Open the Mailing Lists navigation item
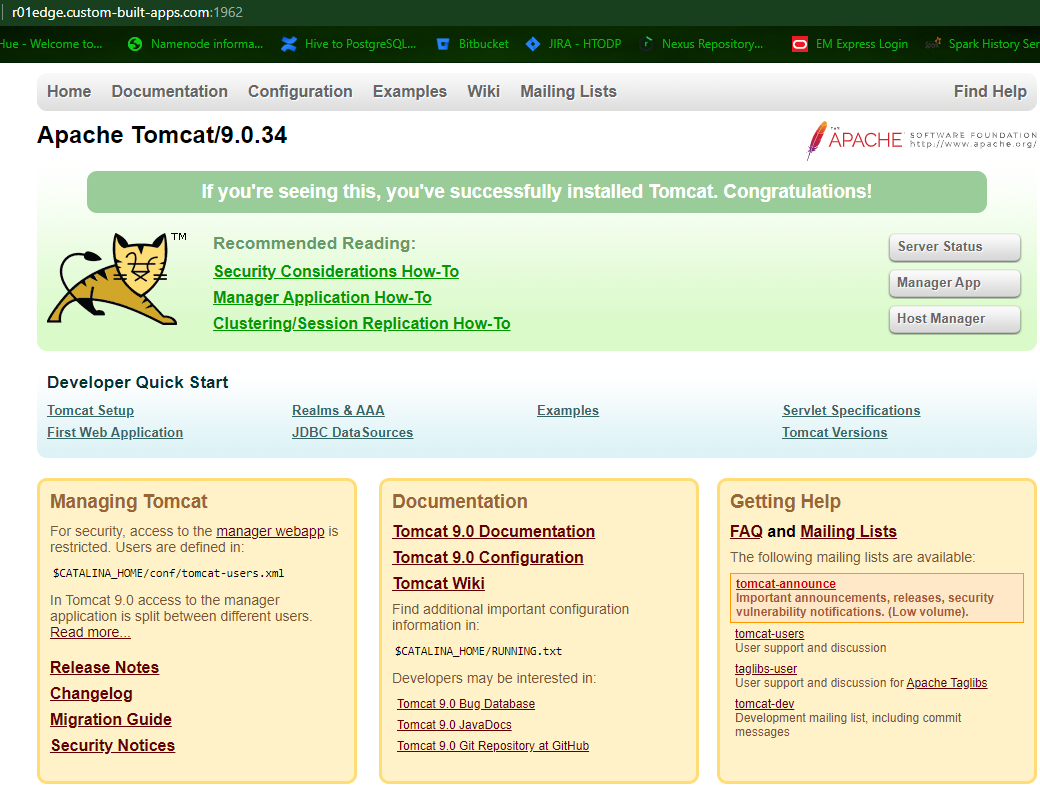The height and width of the screenshot is (787, 1040). click(568, 91)
